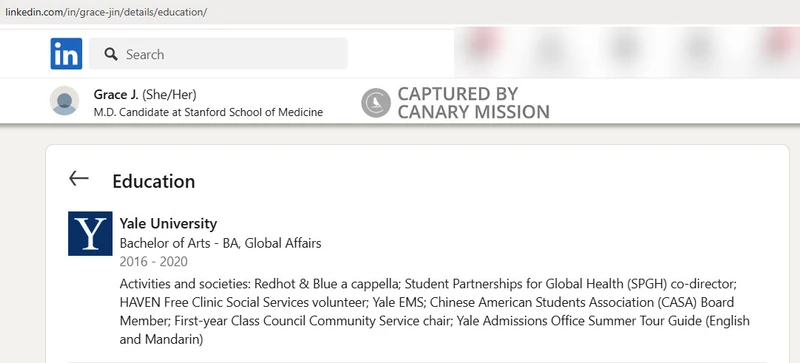
Task: Open the Yale University school title
Action: click(x=168, y=224)
